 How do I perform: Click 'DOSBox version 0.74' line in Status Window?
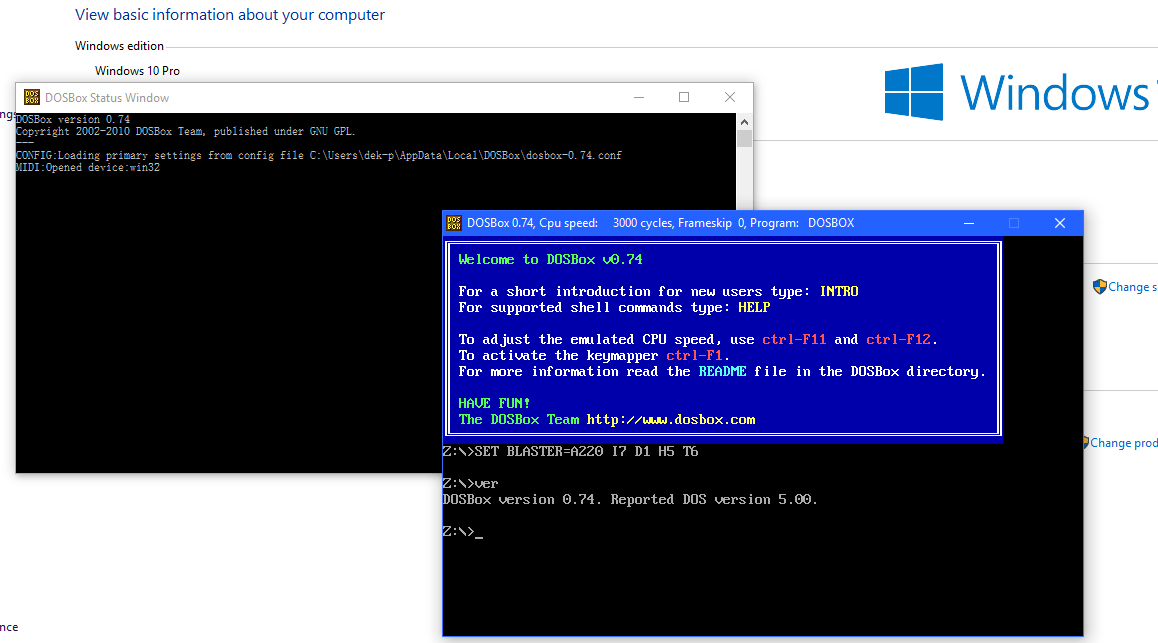(73, 119)
